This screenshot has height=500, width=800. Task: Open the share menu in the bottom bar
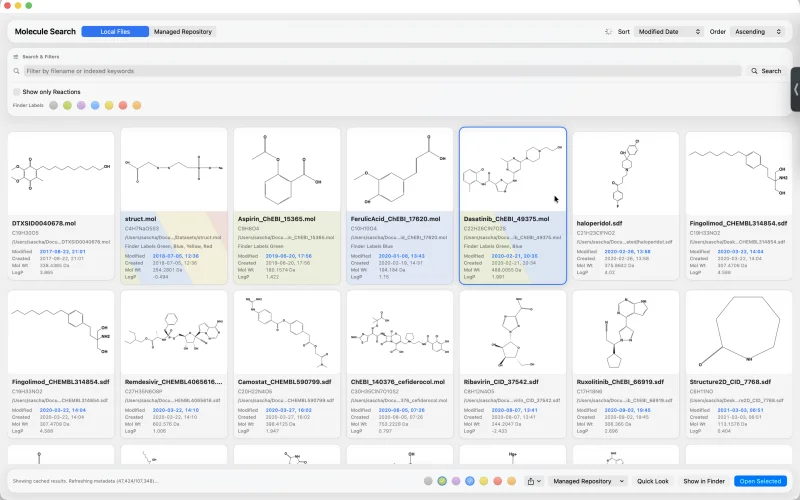click(x=534, y=481)
